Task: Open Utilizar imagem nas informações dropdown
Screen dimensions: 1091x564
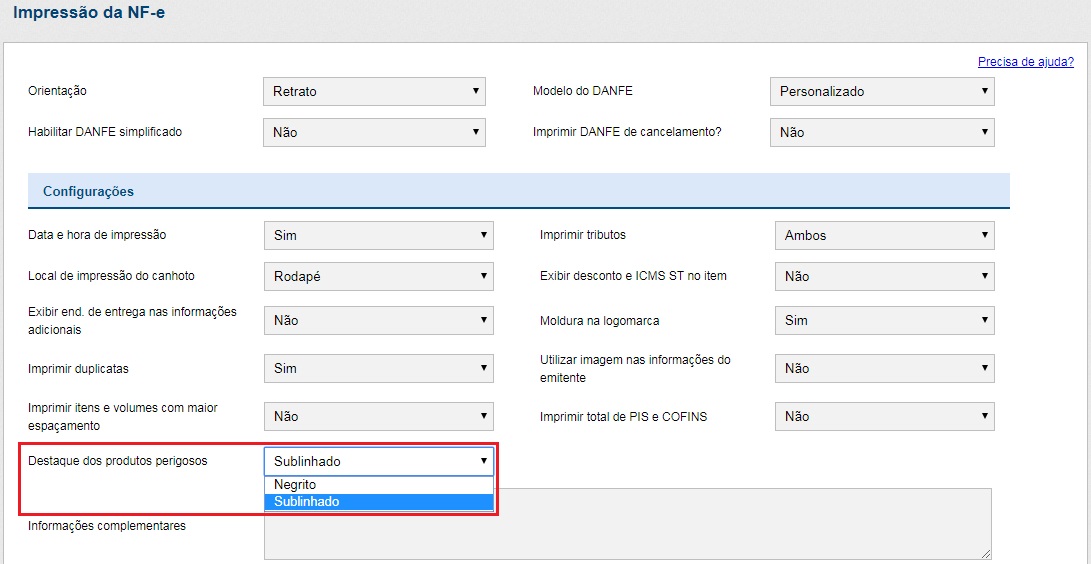Action: [884, 368]
